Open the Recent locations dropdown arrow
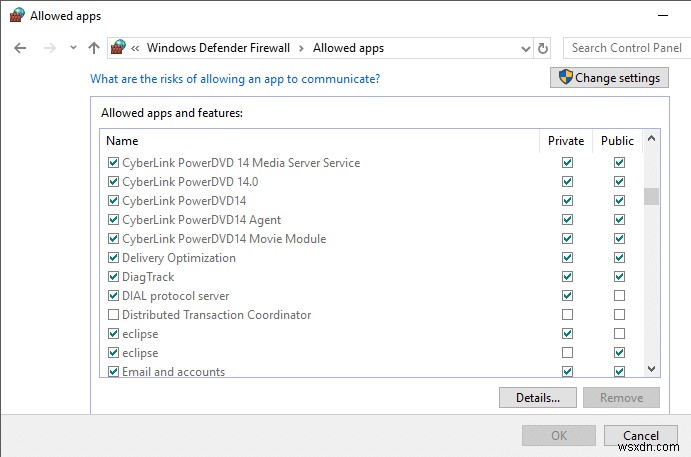 [x=73, y=47]
